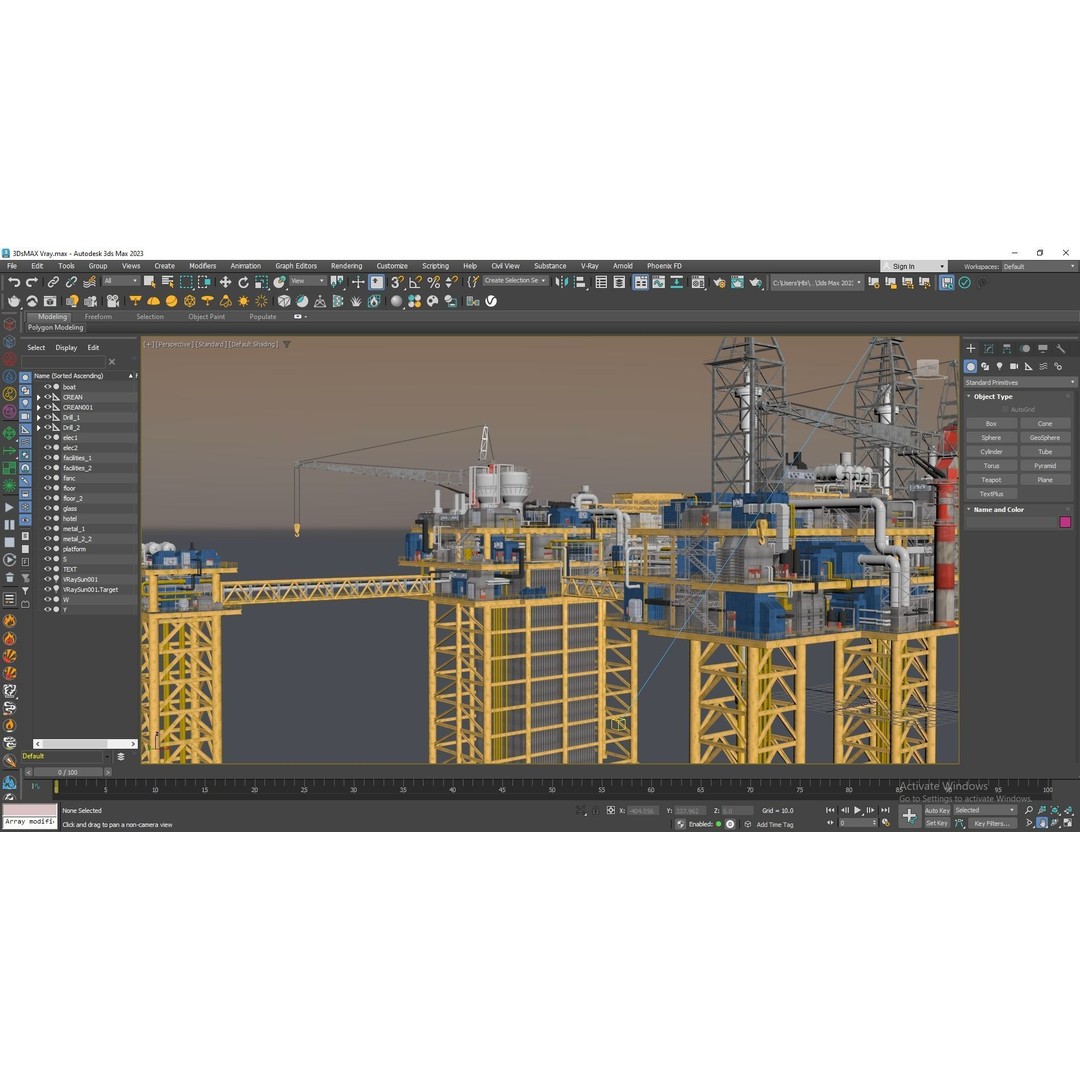Switch to the Polygon Modeling tab

point(56,328)
